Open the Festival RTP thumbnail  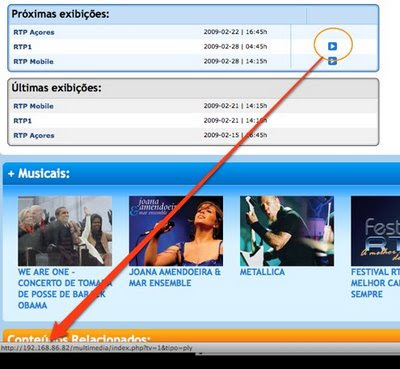pyautogui.click(x=375, y=231)
